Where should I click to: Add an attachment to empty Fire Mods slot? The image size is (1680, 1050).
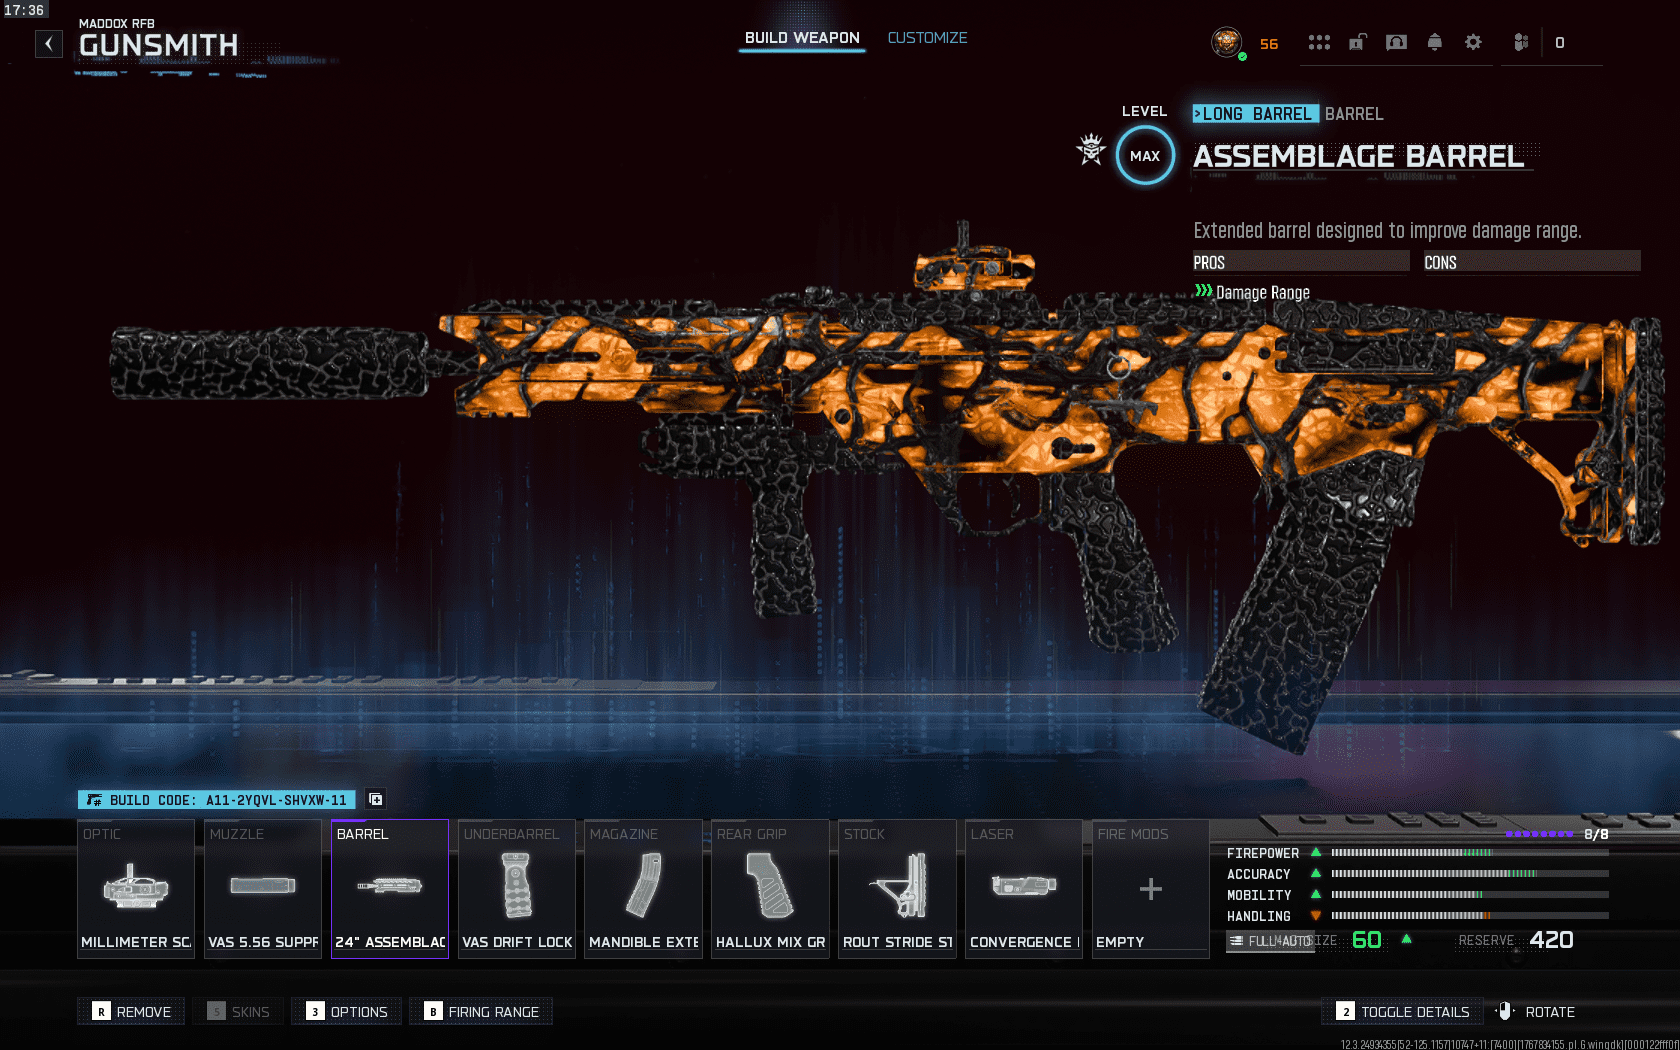(x=1150, y=888)
